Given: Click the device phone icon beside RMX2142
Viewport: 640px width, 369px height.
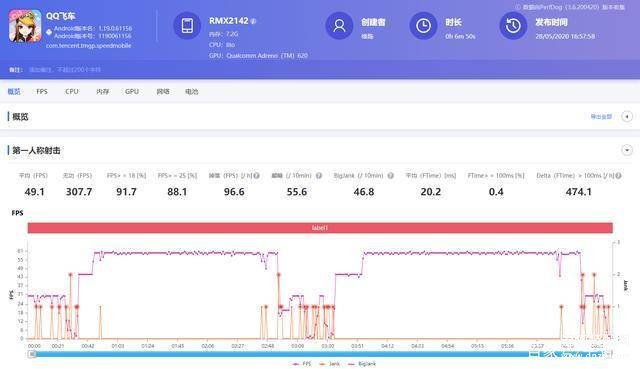Looking at the screenshot, I should point(187,26).
